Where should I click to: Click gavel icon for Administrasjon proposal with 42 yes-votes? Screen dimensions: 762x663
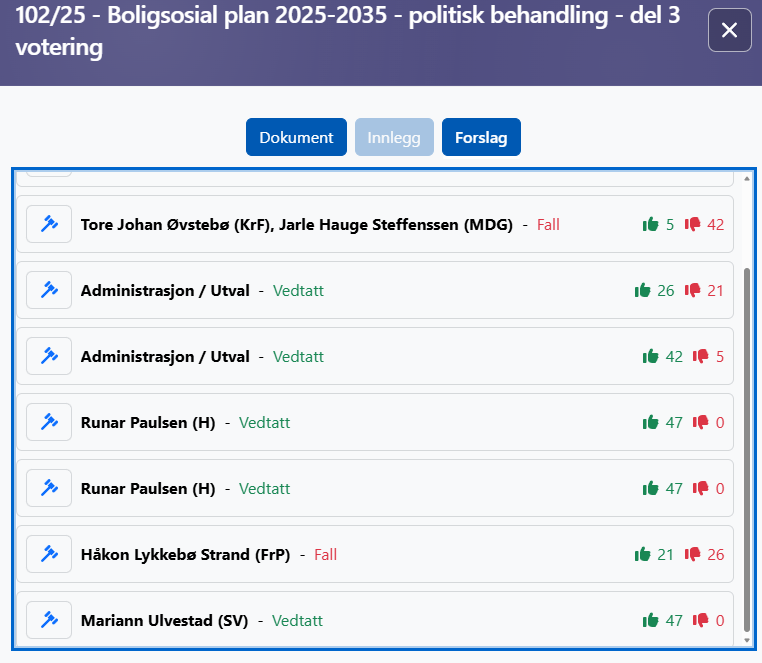(49, 356)
